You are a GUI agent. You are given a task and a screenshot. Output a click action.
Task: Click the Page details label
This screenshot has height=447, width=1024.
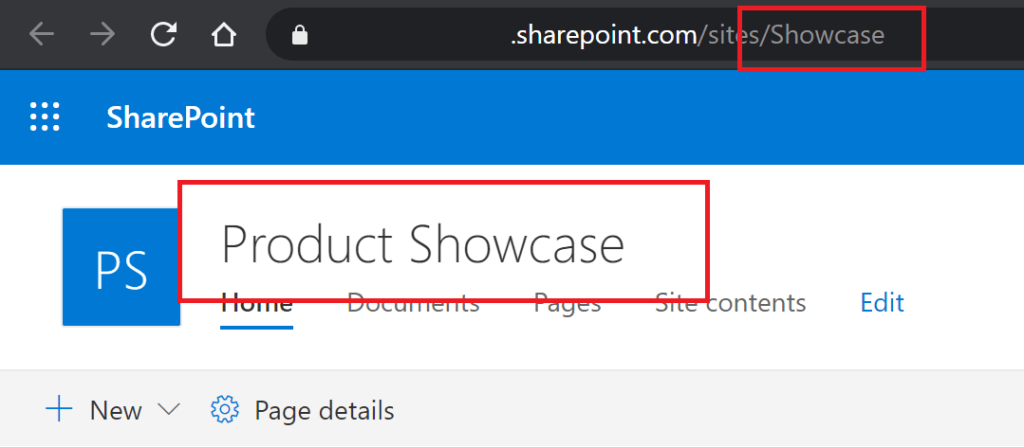(324, 410)
